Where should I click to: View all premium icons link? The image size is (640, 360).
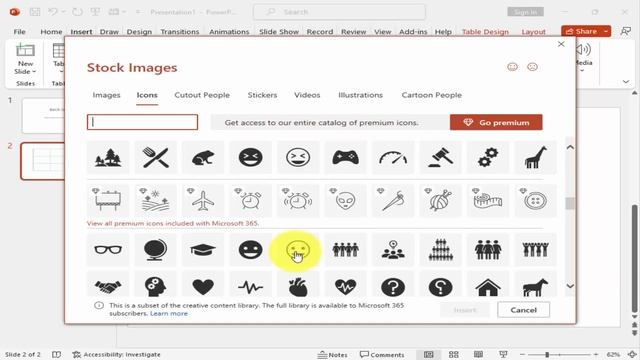point(173,223)
